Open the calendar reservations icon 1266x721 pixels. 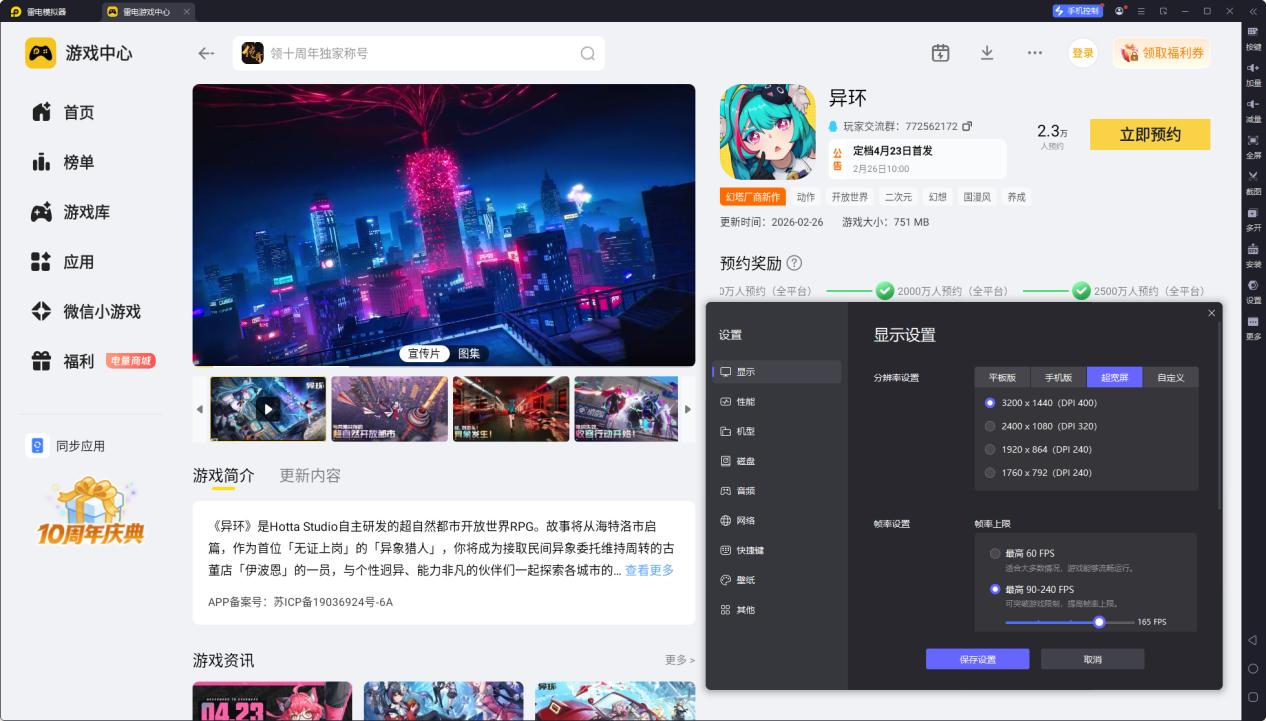(940, 53)
